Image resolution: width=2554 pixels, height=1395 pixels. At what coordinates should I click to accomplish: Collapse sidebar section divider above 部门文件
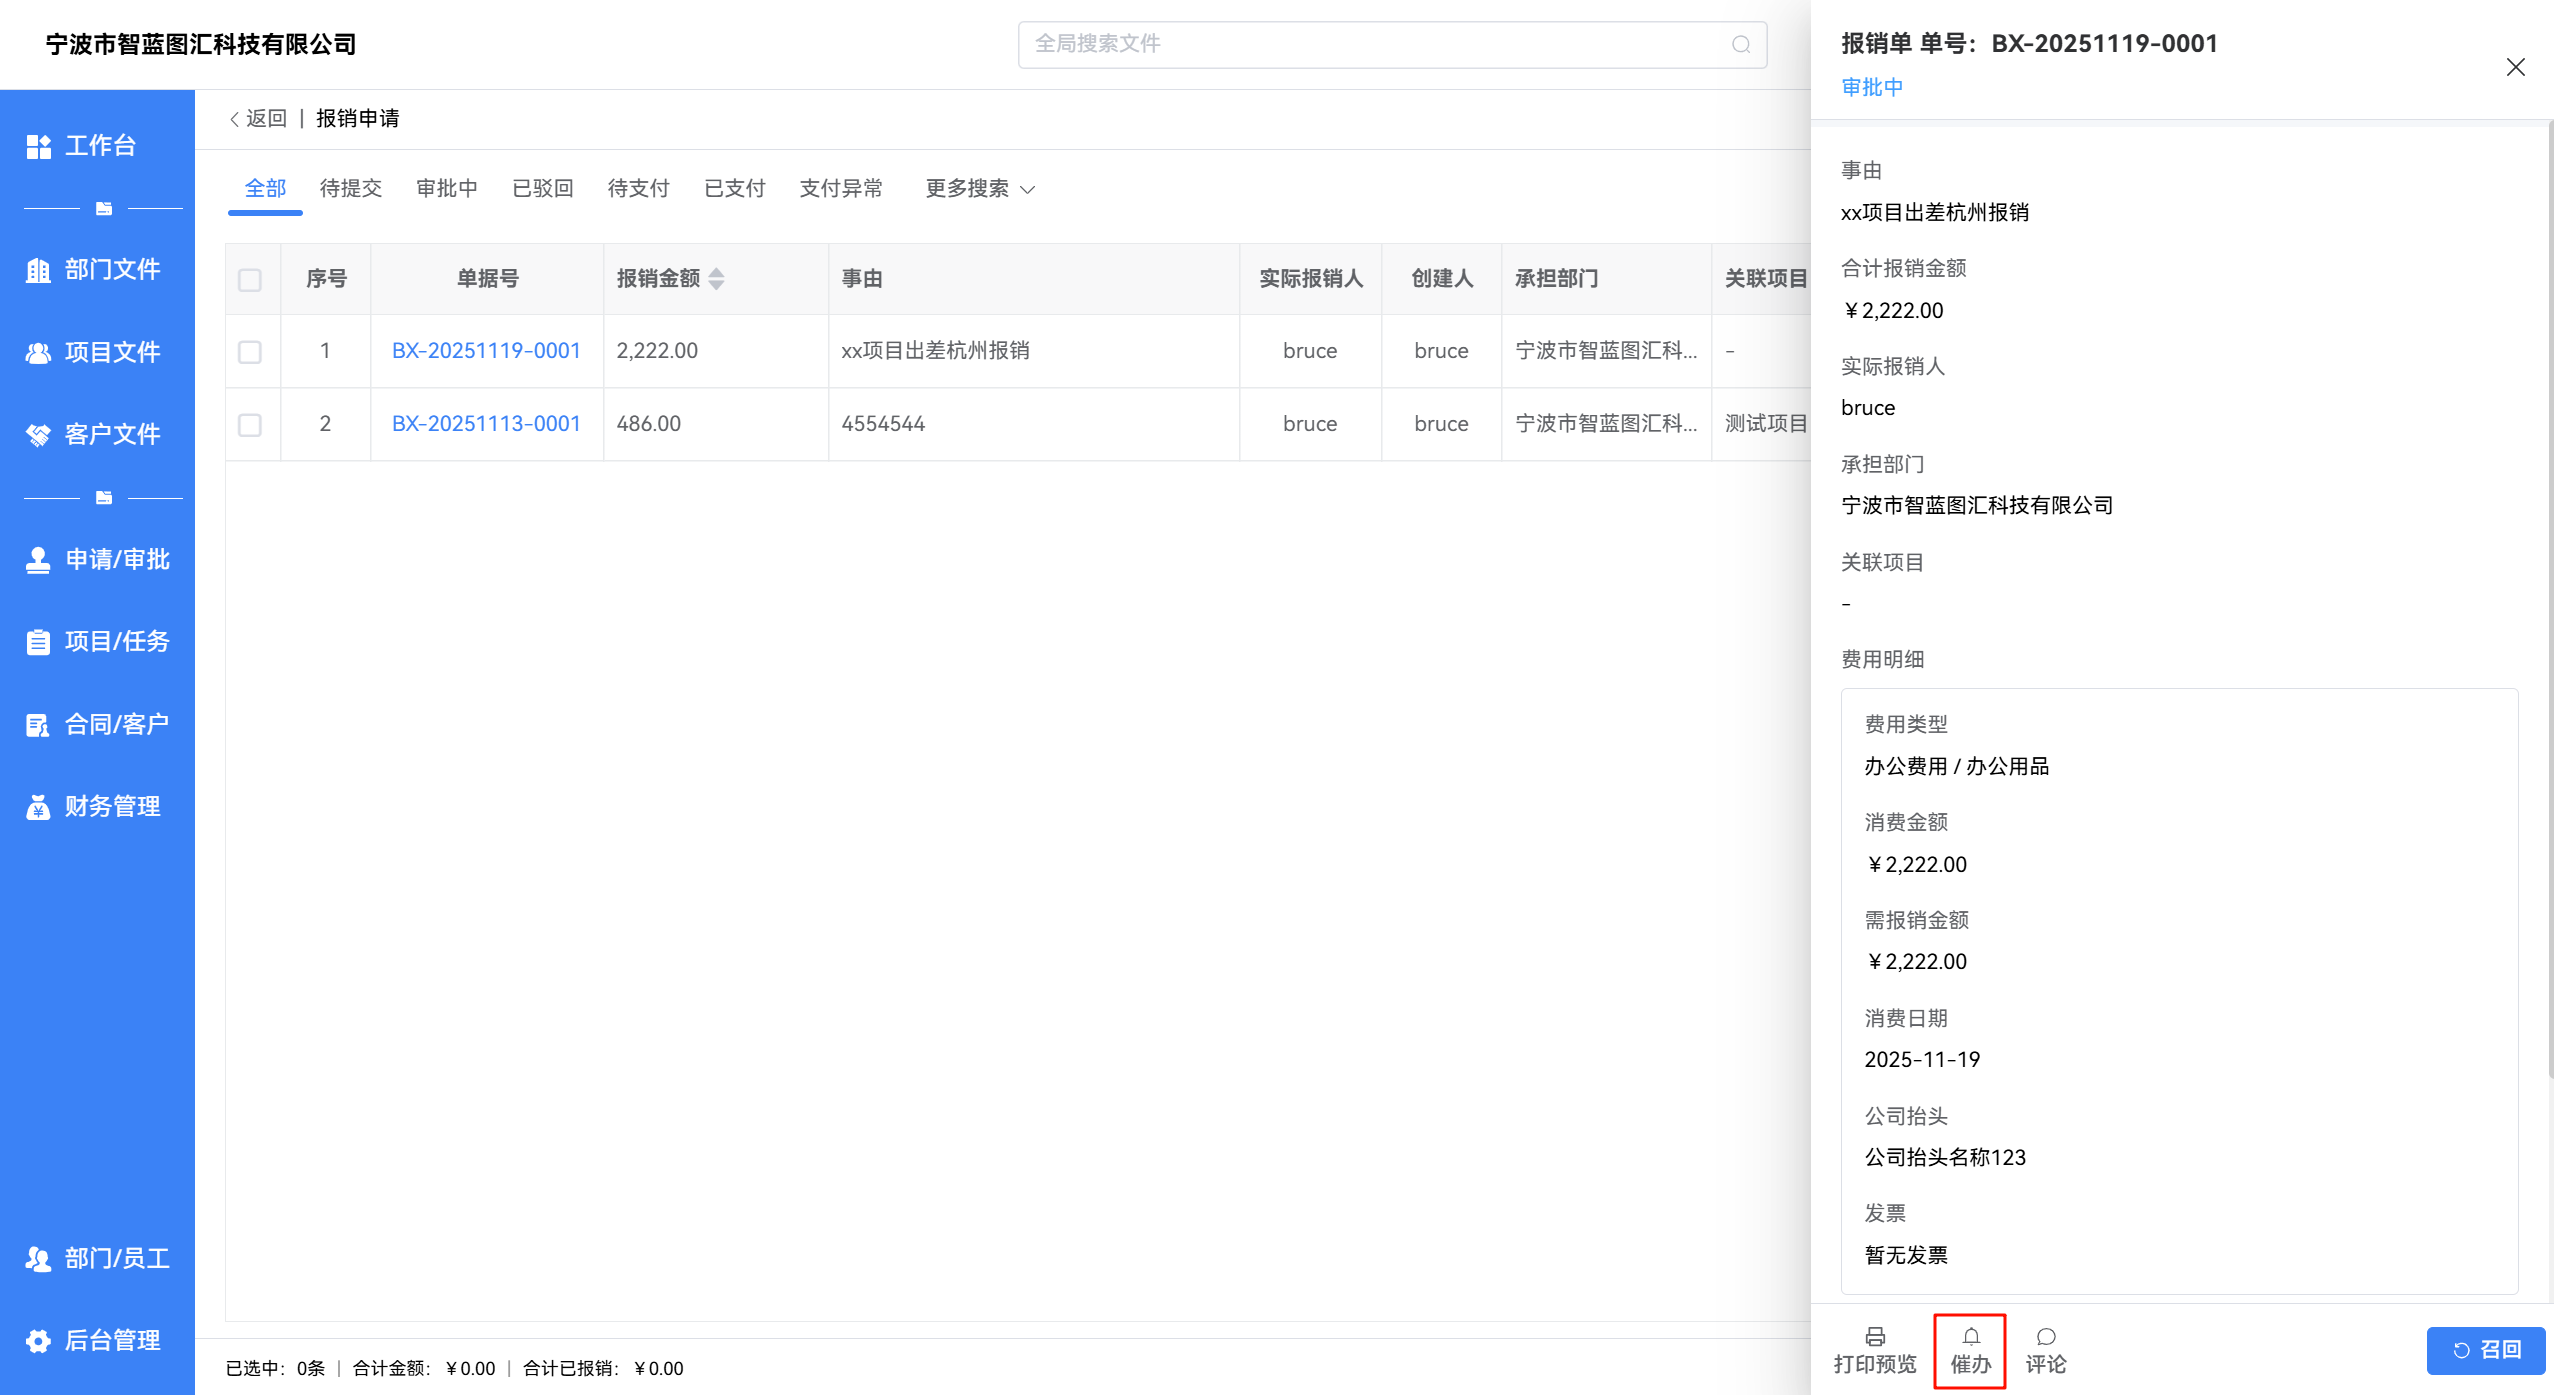[103, 209]
